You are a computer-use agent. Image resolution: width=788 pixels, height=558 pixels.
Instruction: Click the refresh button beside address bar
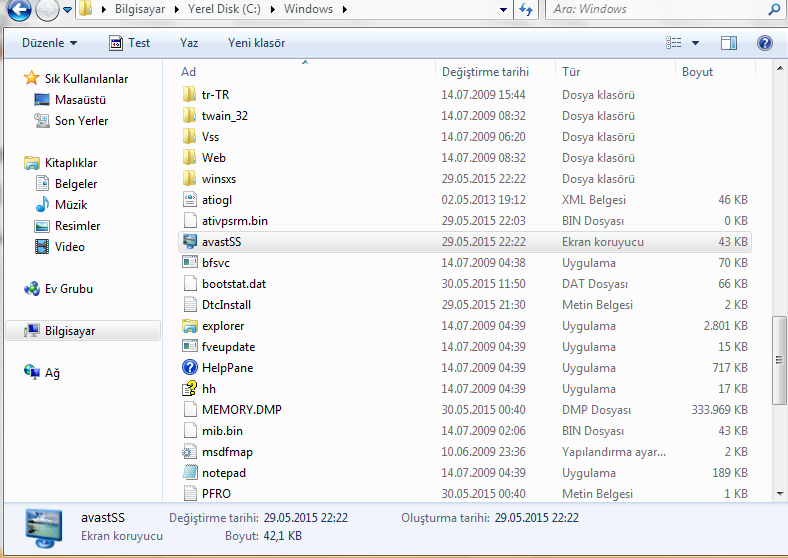point(526,10)
